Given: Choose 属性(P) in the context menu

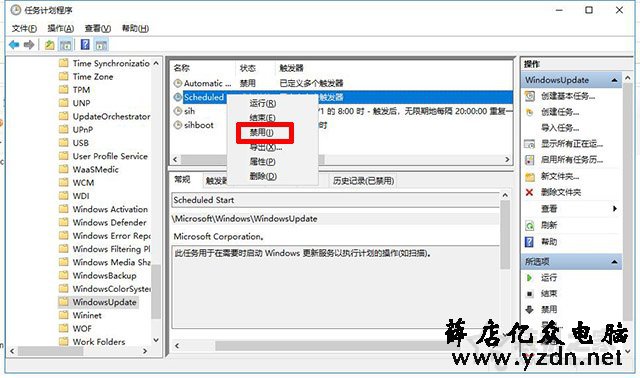Looking at the screenshot, I should click(262, 162).
